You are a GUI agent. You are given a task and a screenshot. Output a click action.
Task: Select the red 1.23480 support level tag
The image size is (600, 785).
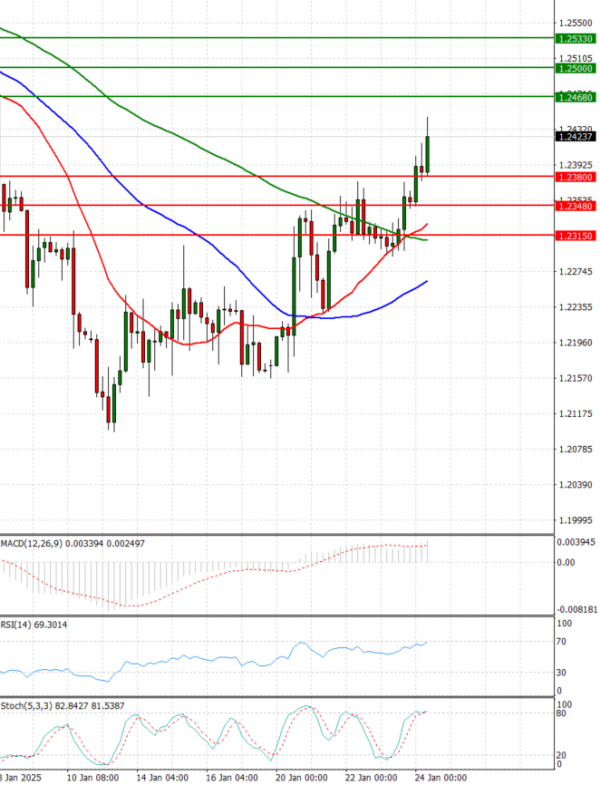click(577, 206)
